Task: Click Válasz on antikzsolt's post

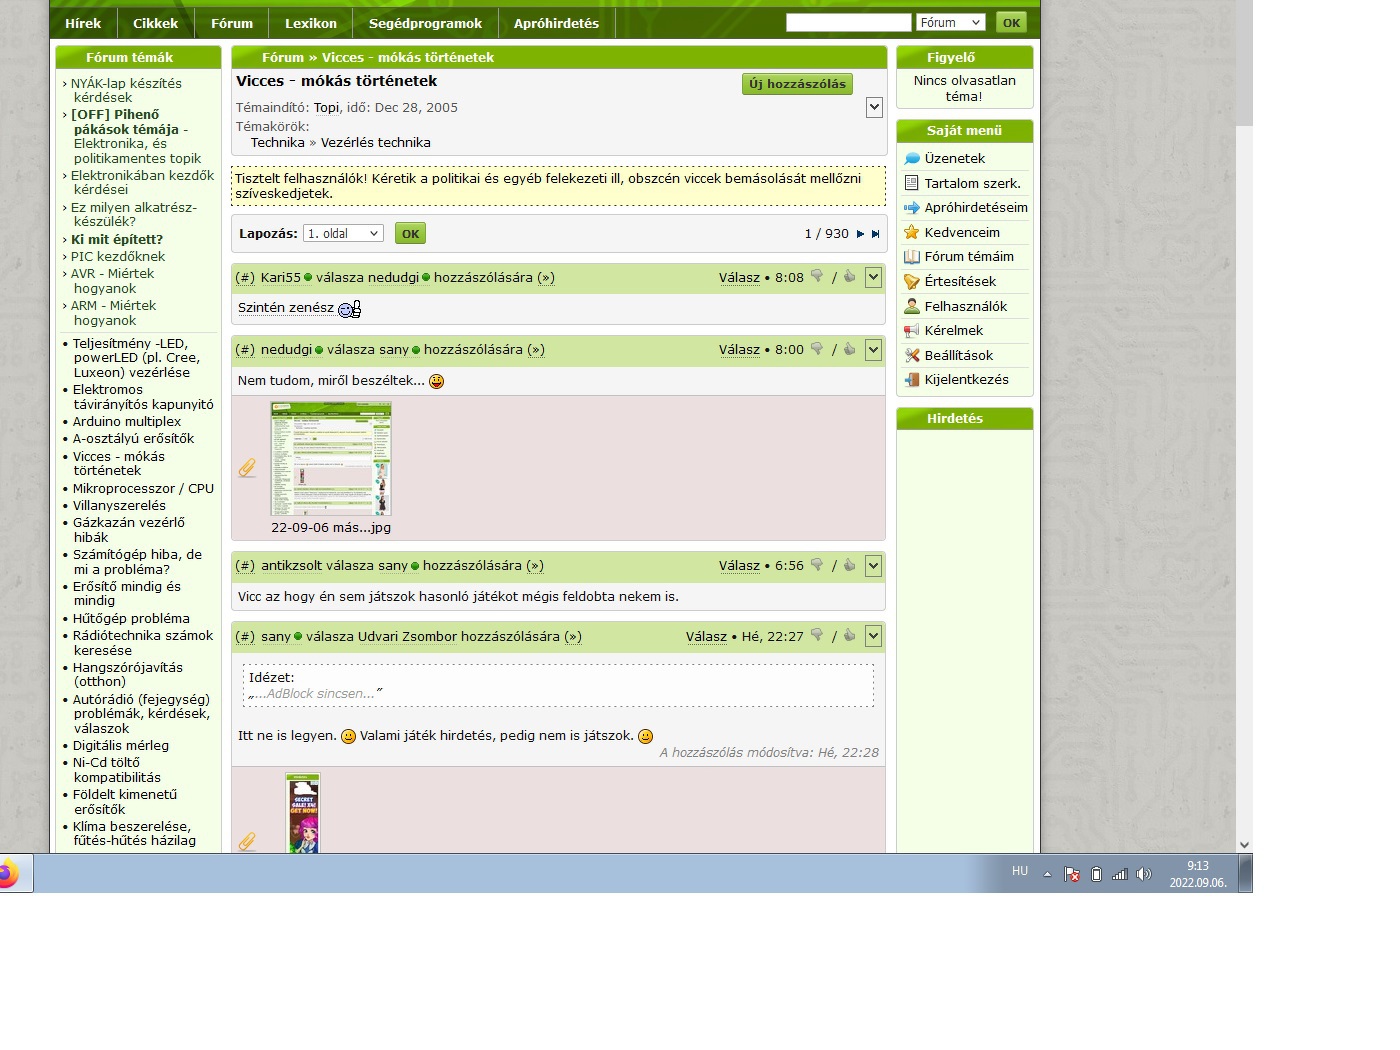Action: [739, 566]
